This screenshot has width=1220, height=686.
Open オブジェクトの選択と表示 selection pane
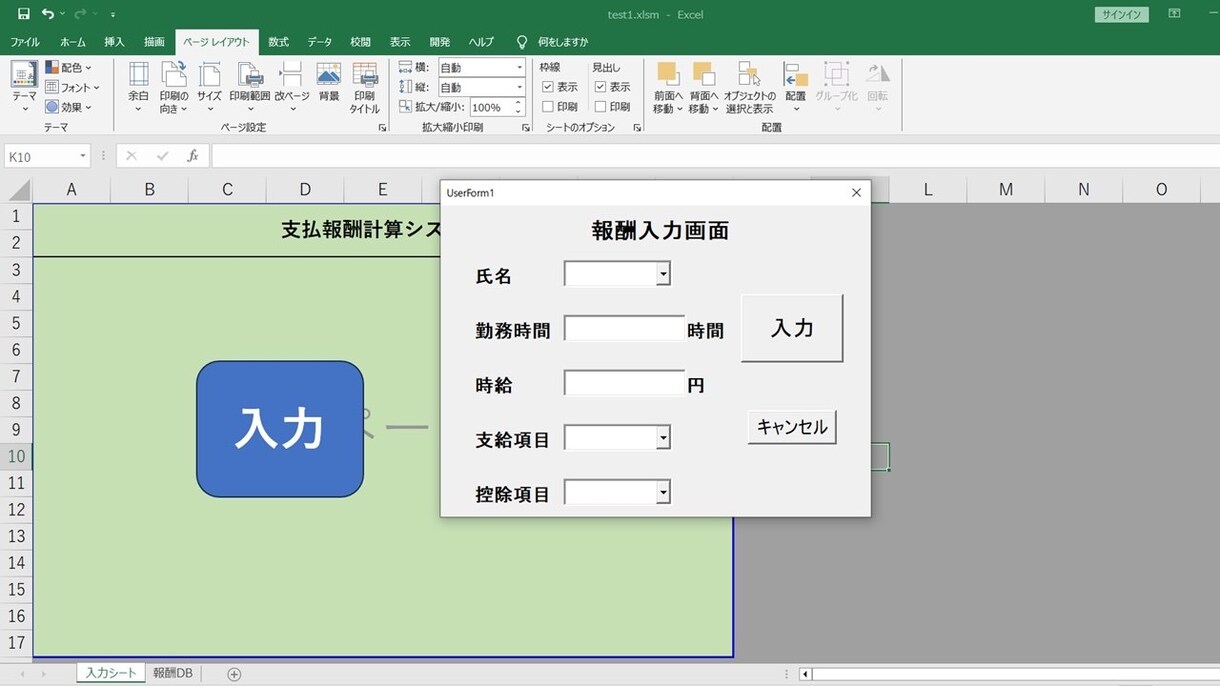pos(749,88)
